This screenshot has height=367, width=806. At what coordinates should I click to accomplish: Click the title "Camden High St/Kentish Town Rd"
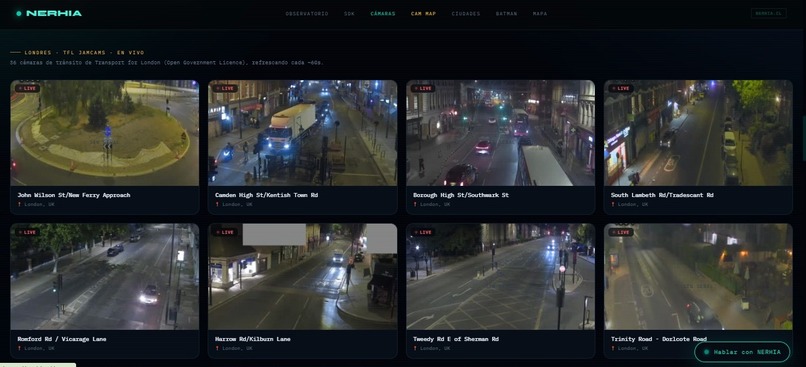[x=266, y=195]
